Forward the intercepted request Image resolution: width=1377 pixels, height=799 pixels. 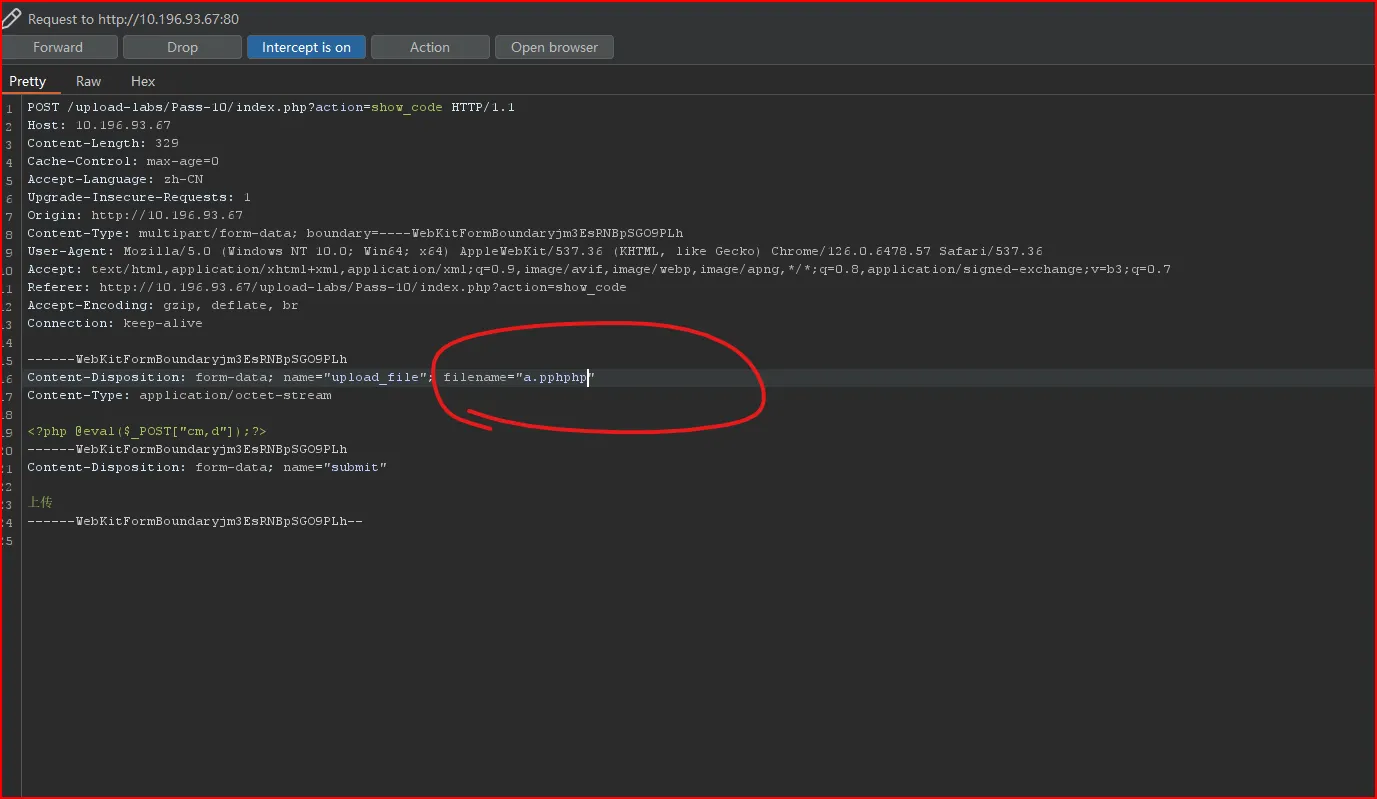pos(59,47)
